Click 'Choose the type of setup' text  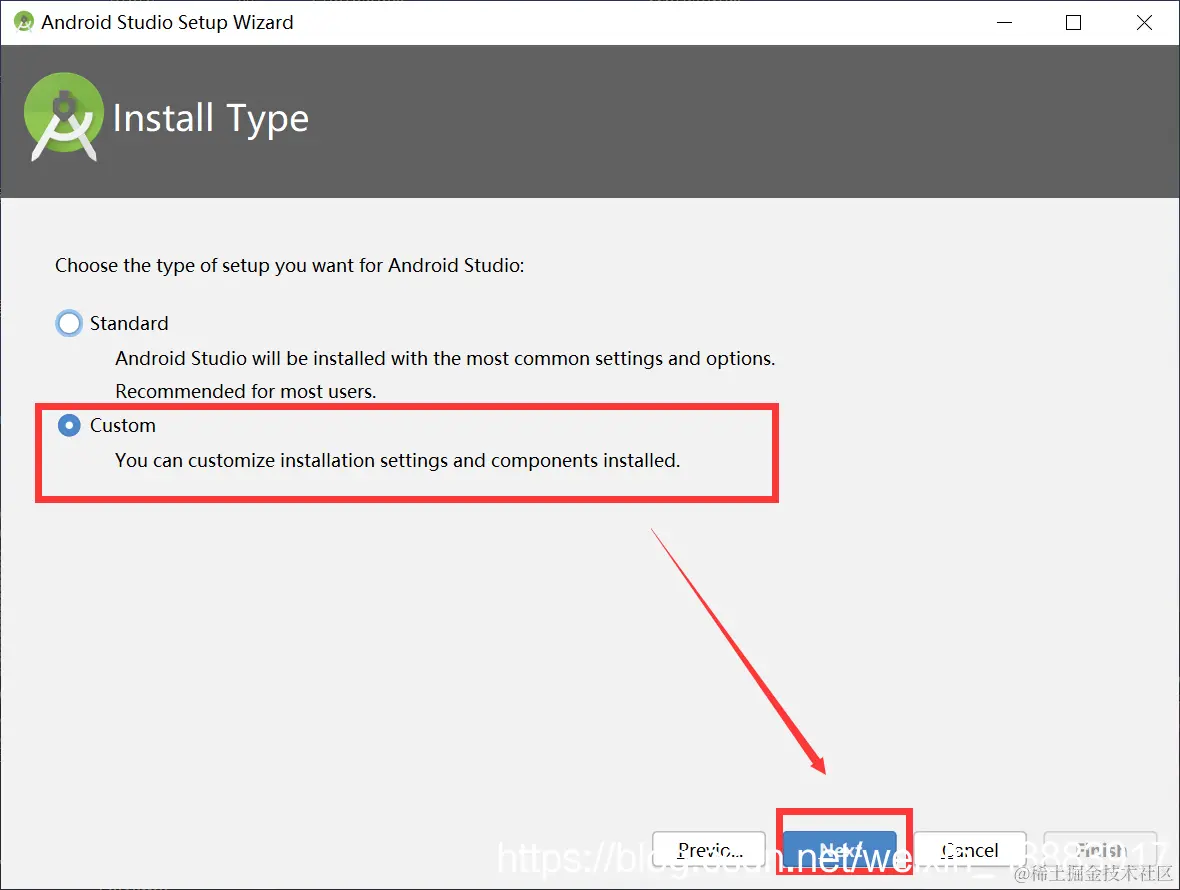pos(290,266)
